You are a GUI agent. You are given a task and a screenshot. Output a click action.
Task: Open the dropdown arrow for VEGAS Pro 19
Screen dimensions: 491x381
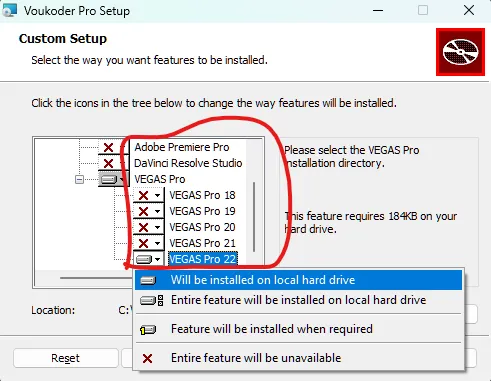coord(157,211)
